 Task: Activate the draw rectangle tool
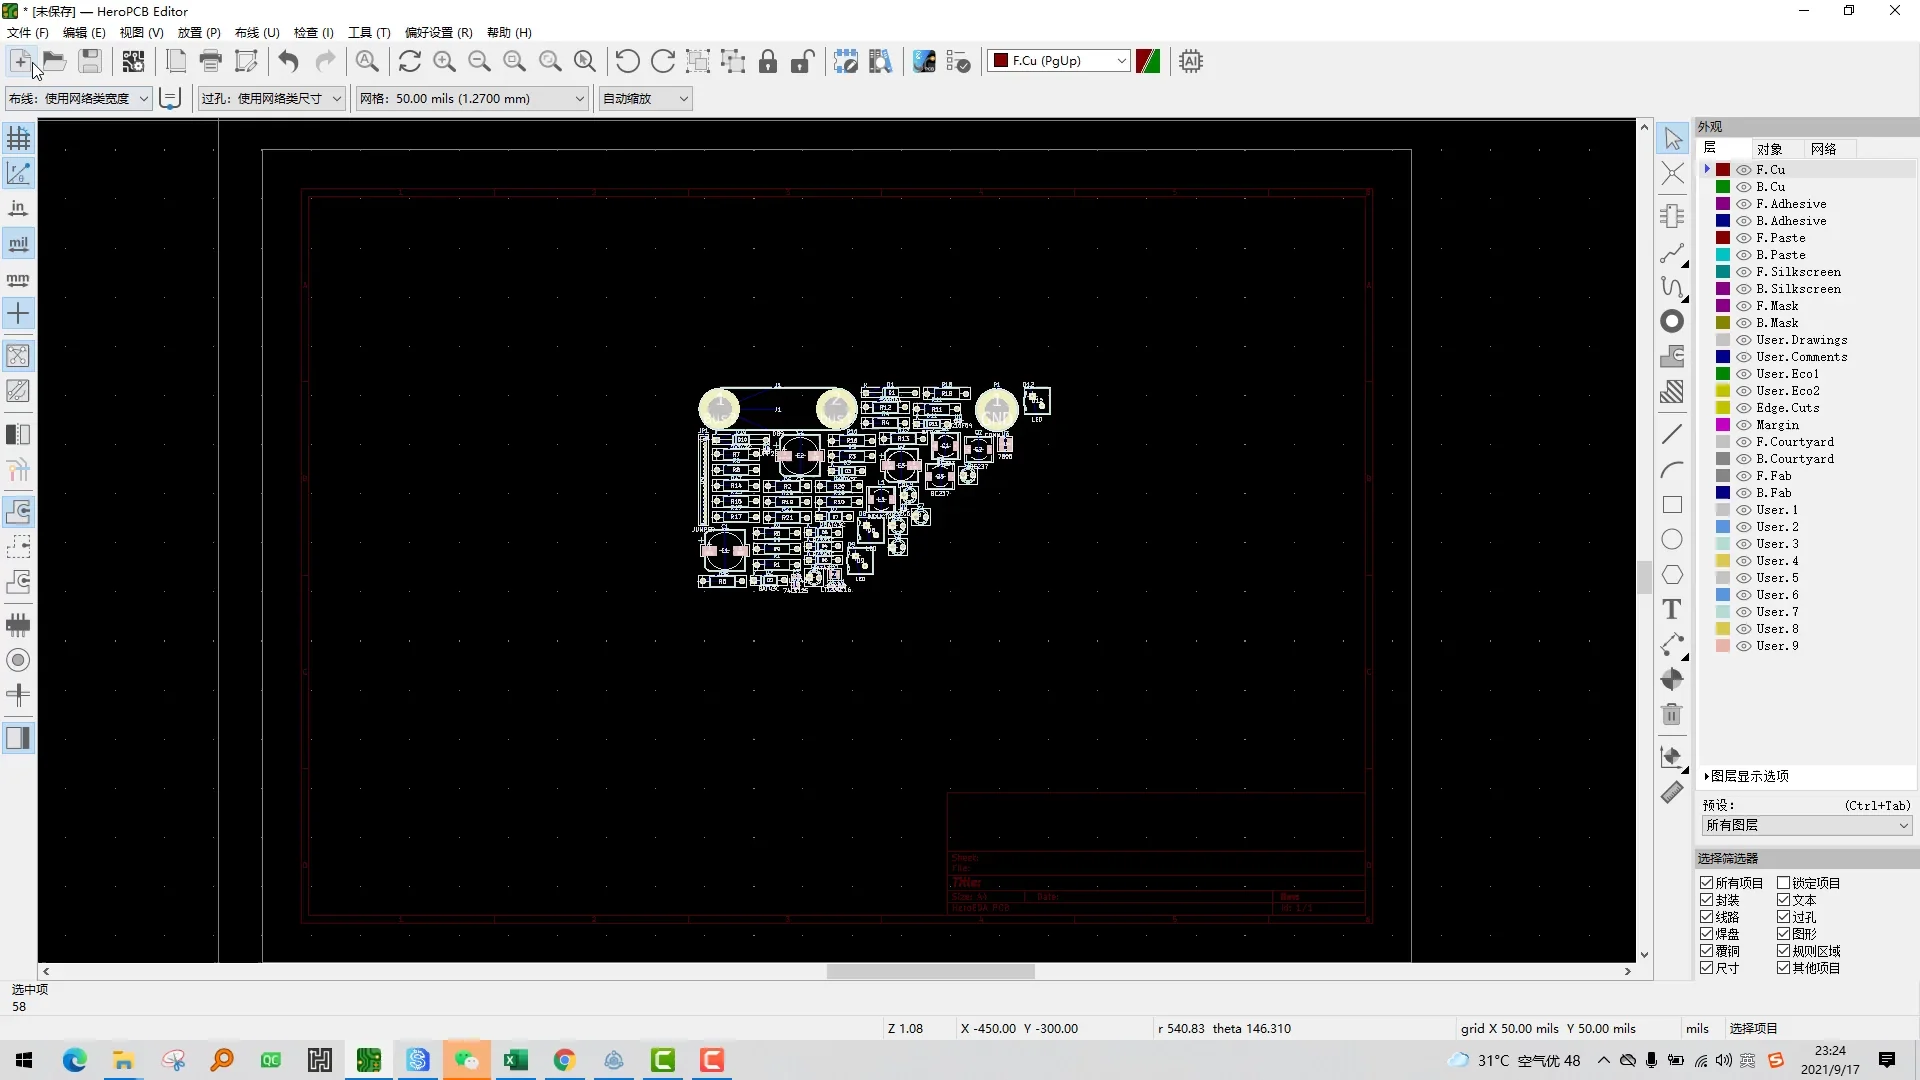point(1673,505)
